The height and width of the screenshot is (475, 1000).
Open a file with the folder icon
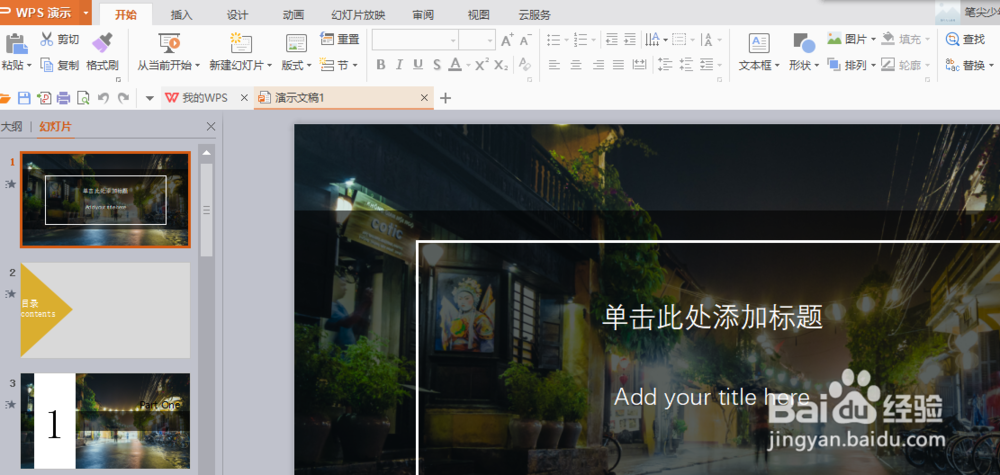coord(5,98)
